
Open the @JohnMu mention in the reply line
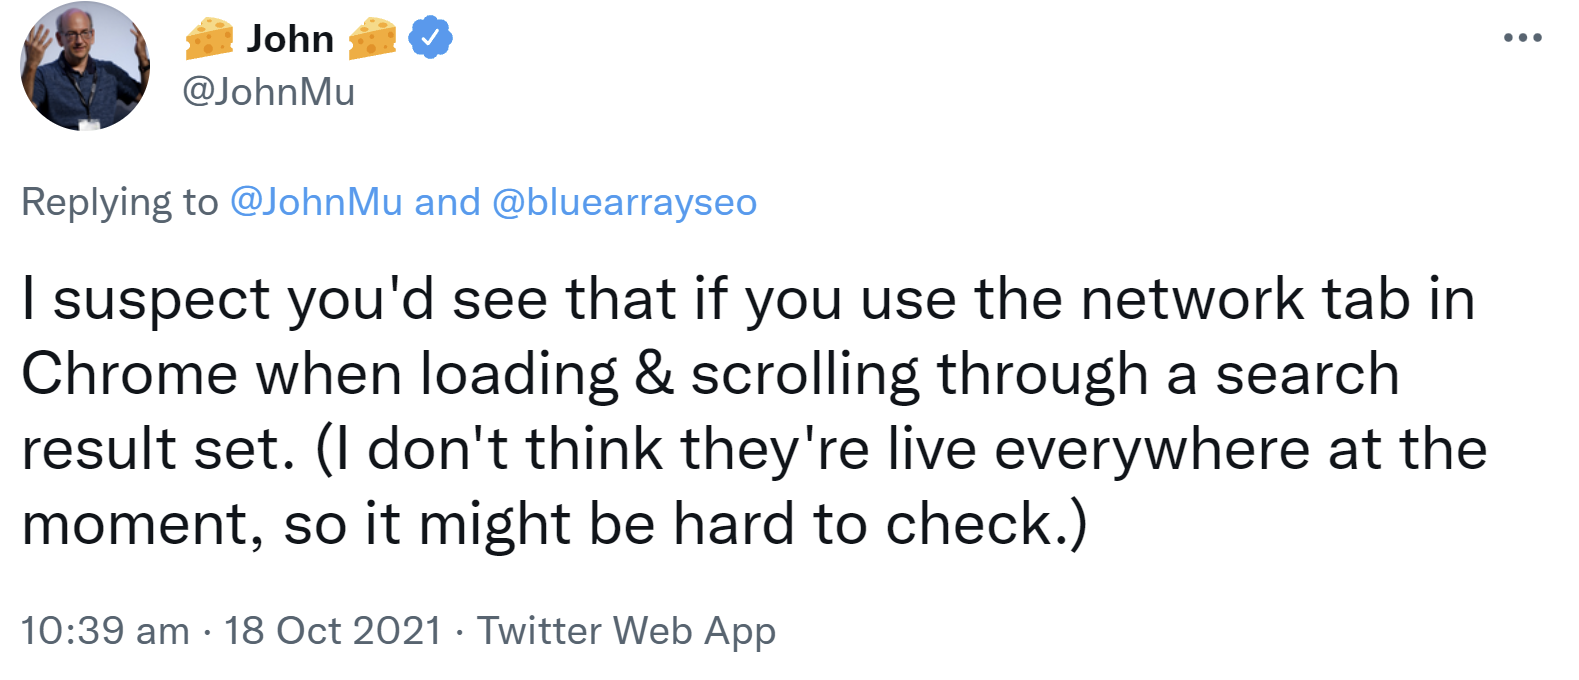click(x=316, y=202)
